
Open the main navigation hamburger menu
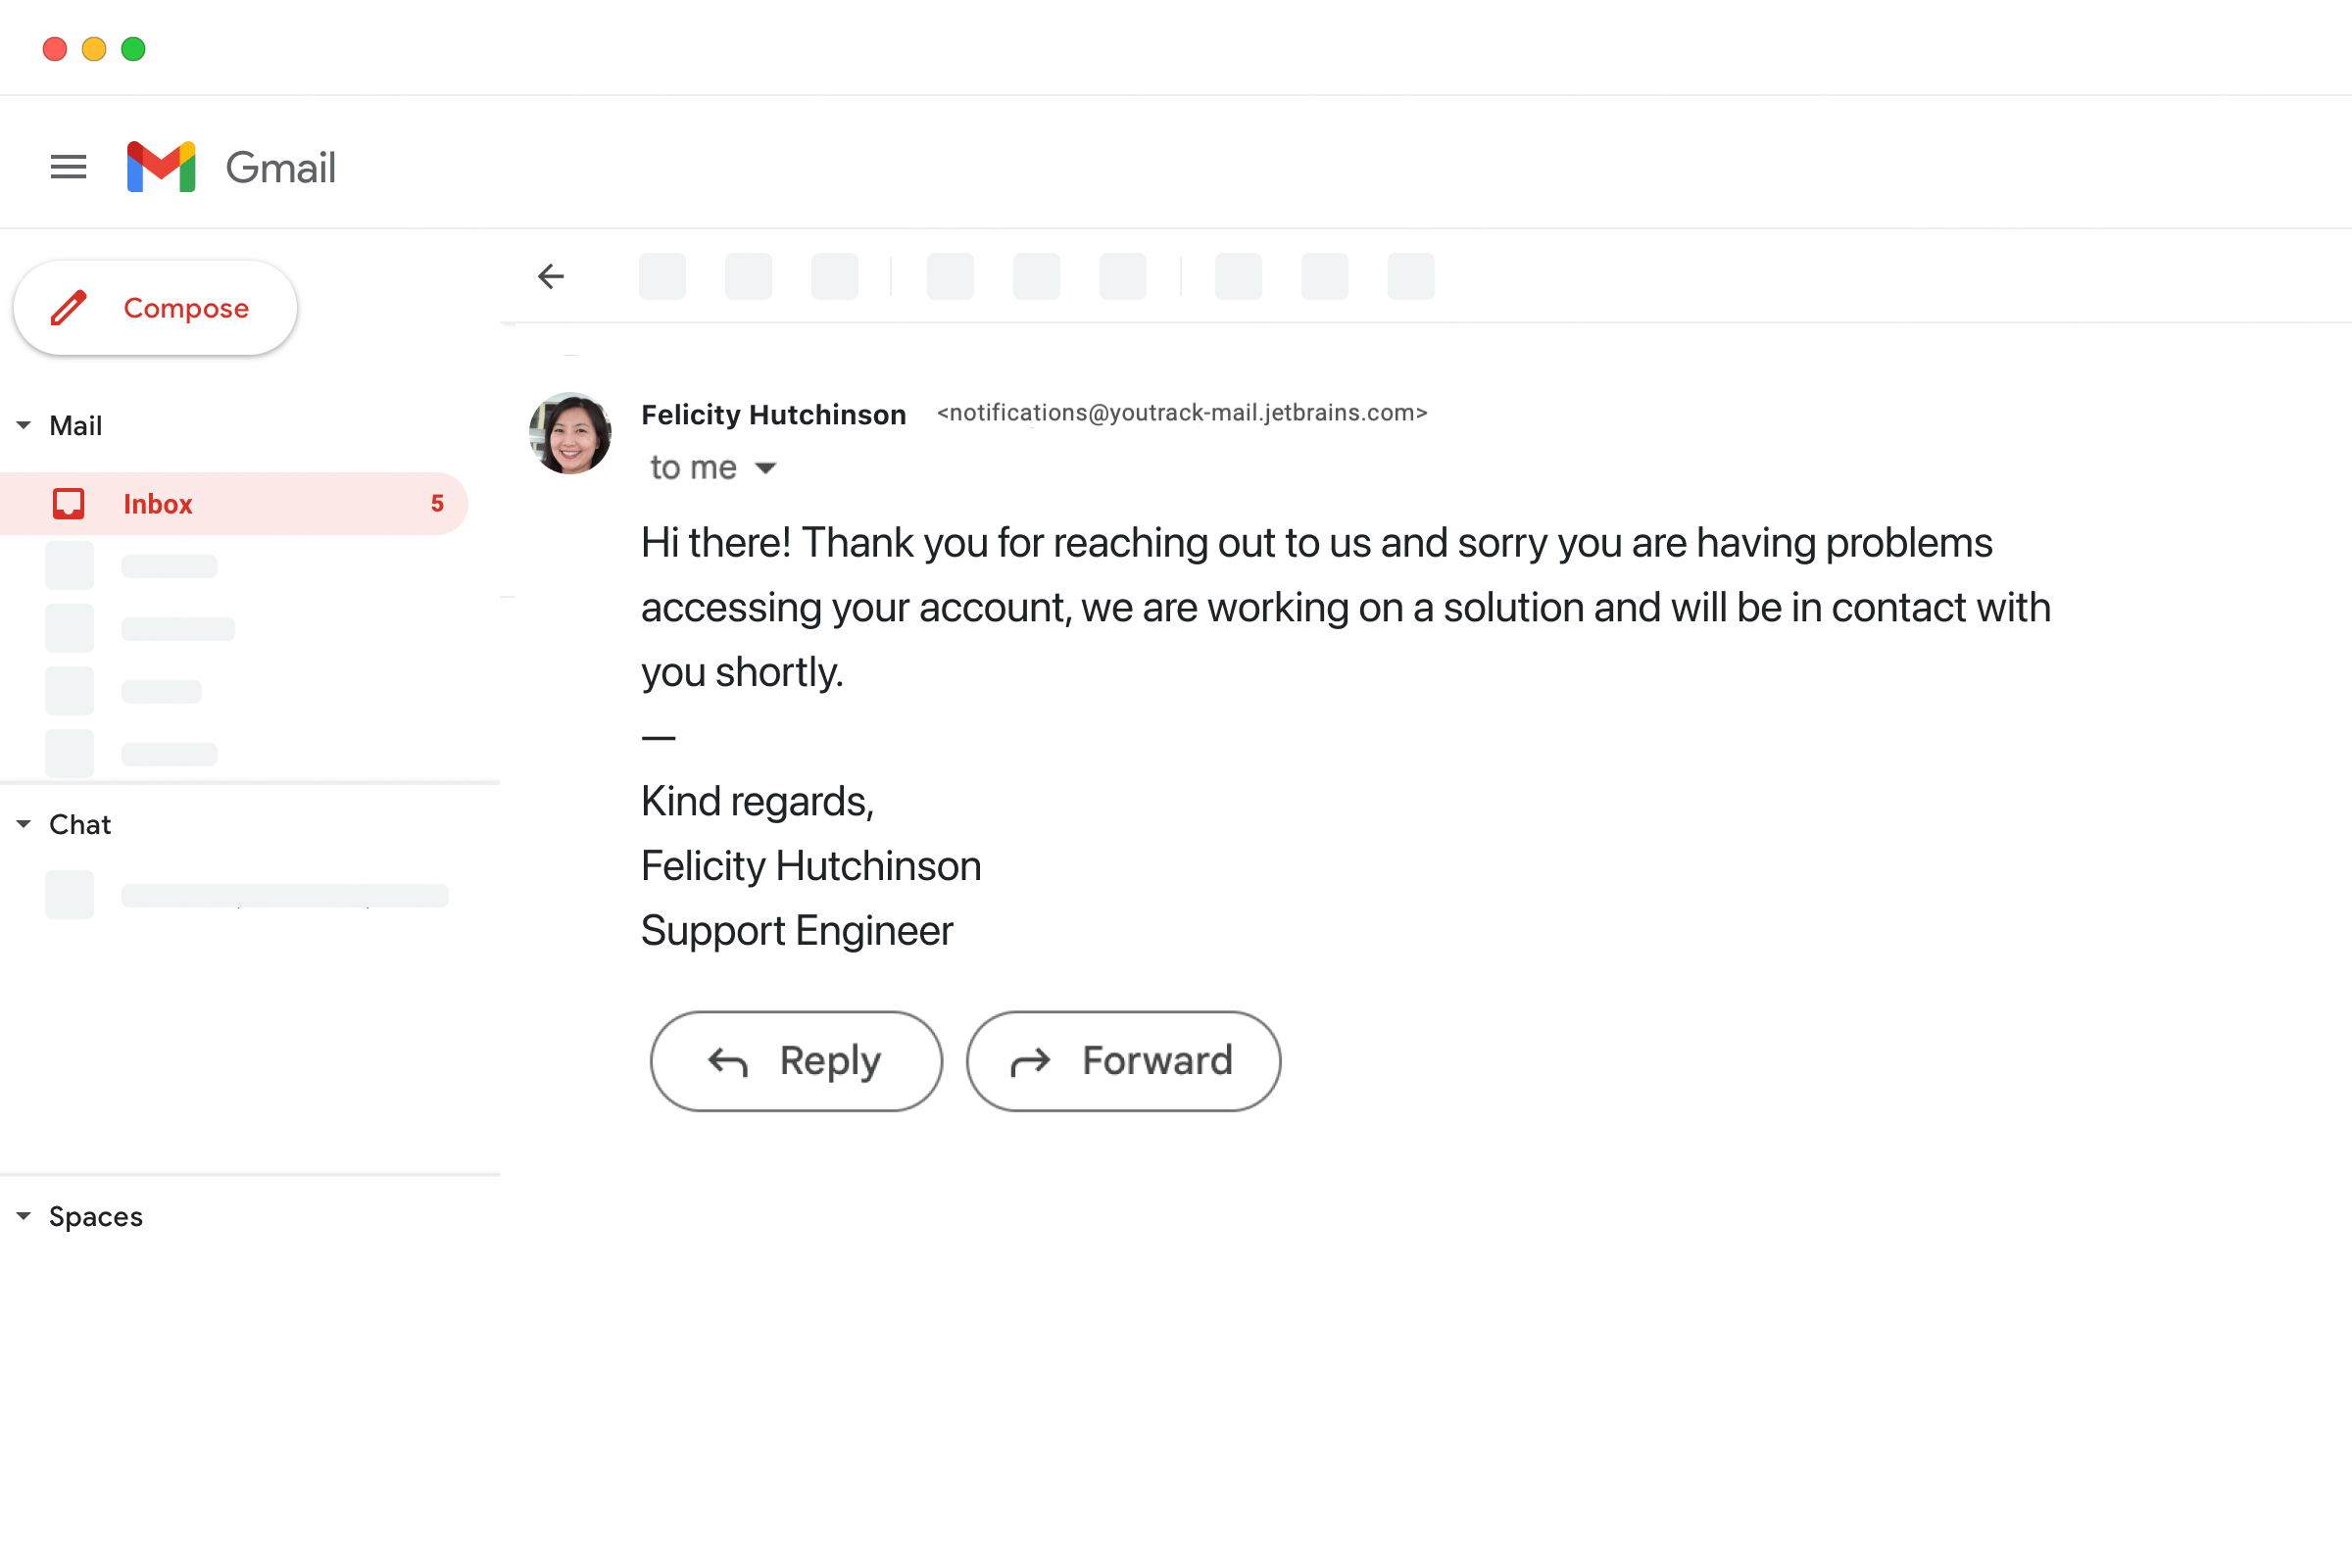(x=68, y=166)
